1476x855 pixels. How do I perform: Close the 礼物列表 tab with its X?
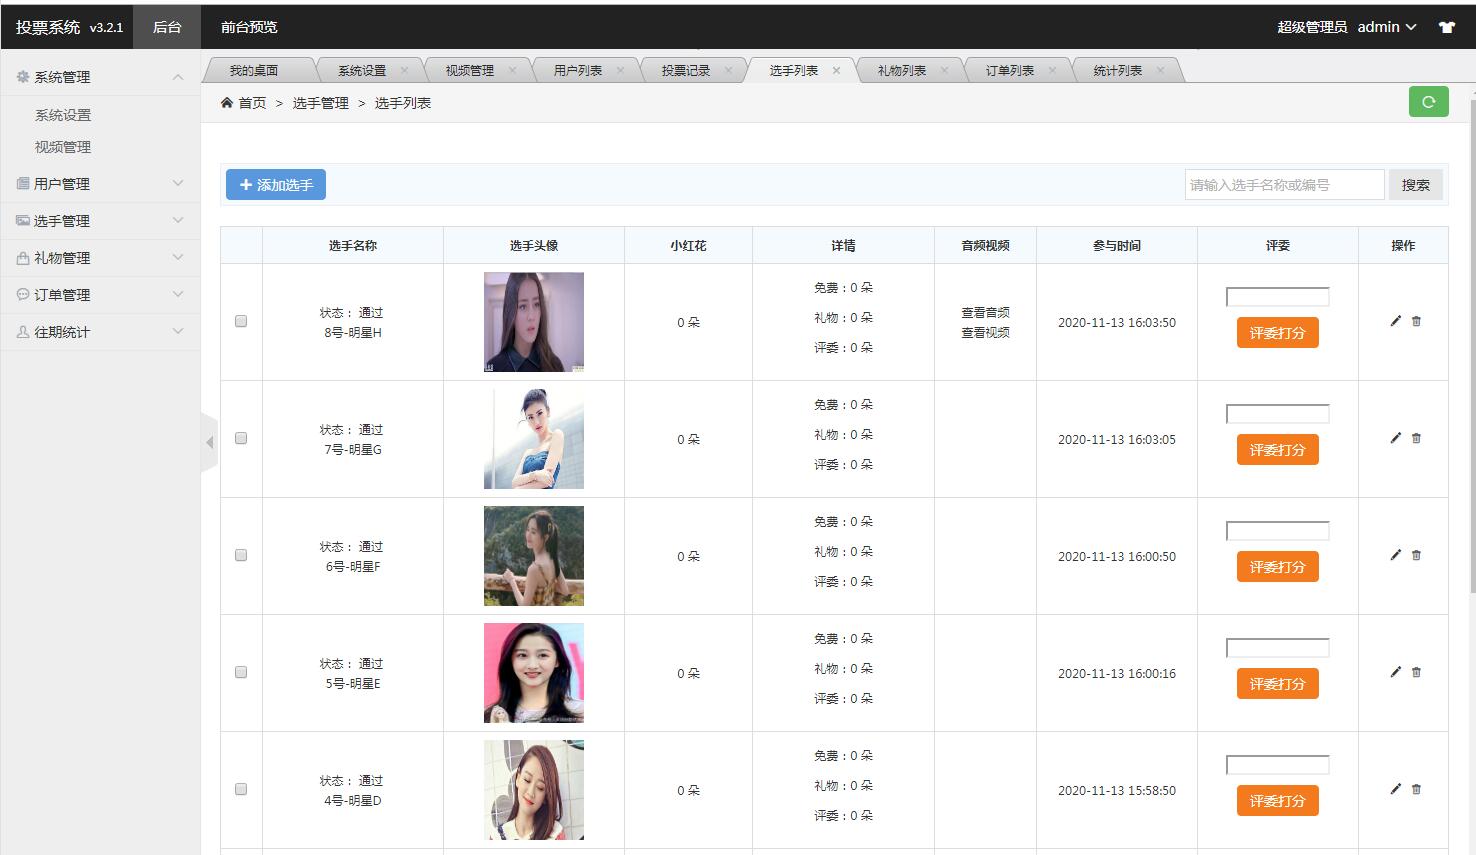click(944, 70)
